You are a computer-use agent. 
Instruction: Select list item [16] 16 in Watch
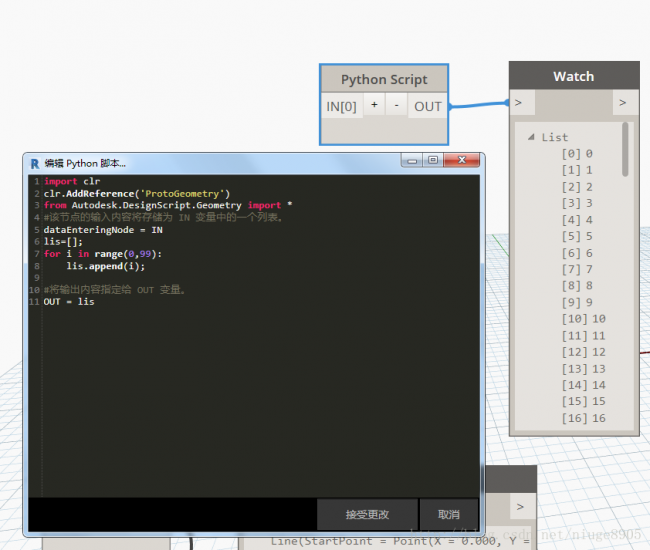click(583, 418)
